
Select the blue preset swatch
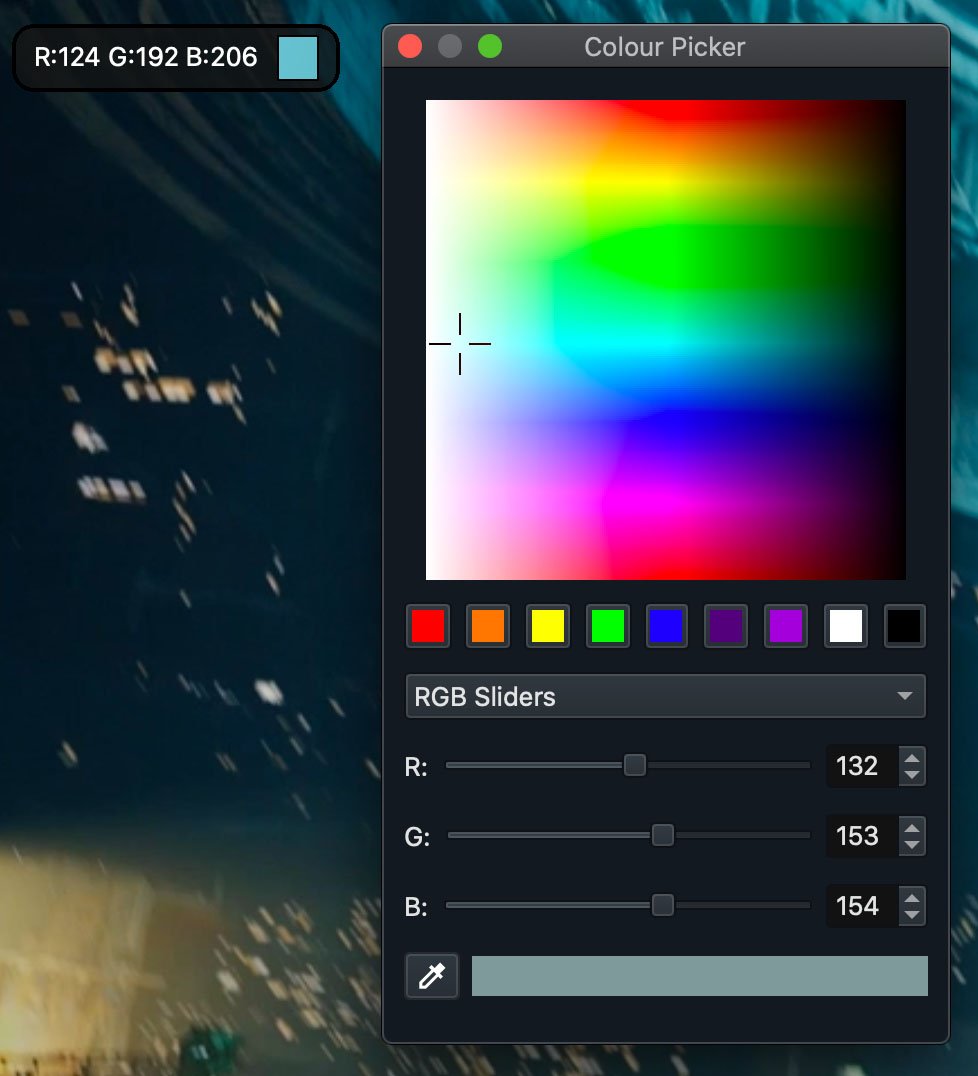tap(666, 626)
